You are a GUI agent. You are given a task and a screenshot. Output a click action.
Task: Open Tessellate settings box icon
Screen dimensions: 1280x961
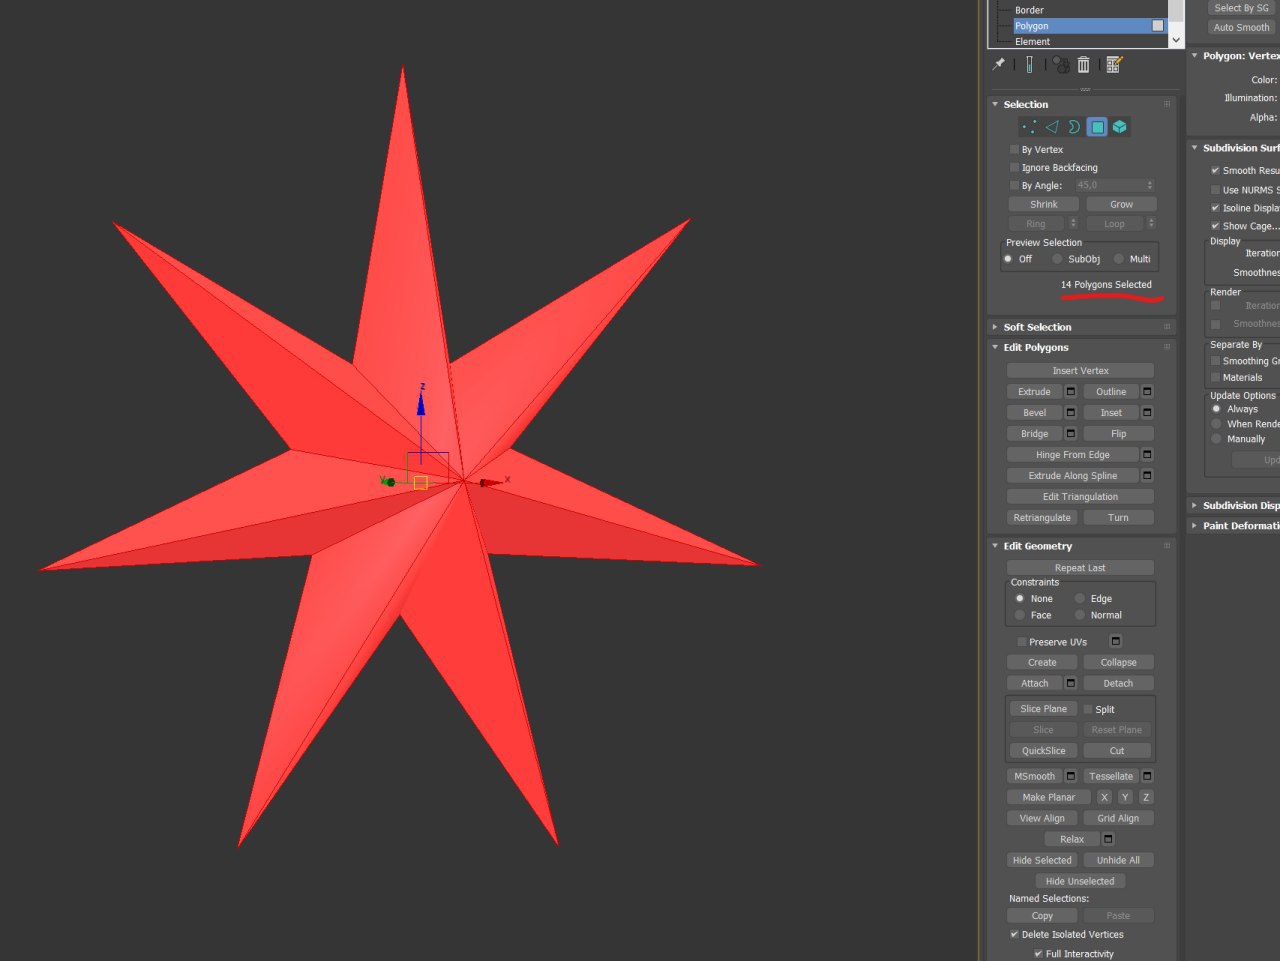tap(1147, 777)
